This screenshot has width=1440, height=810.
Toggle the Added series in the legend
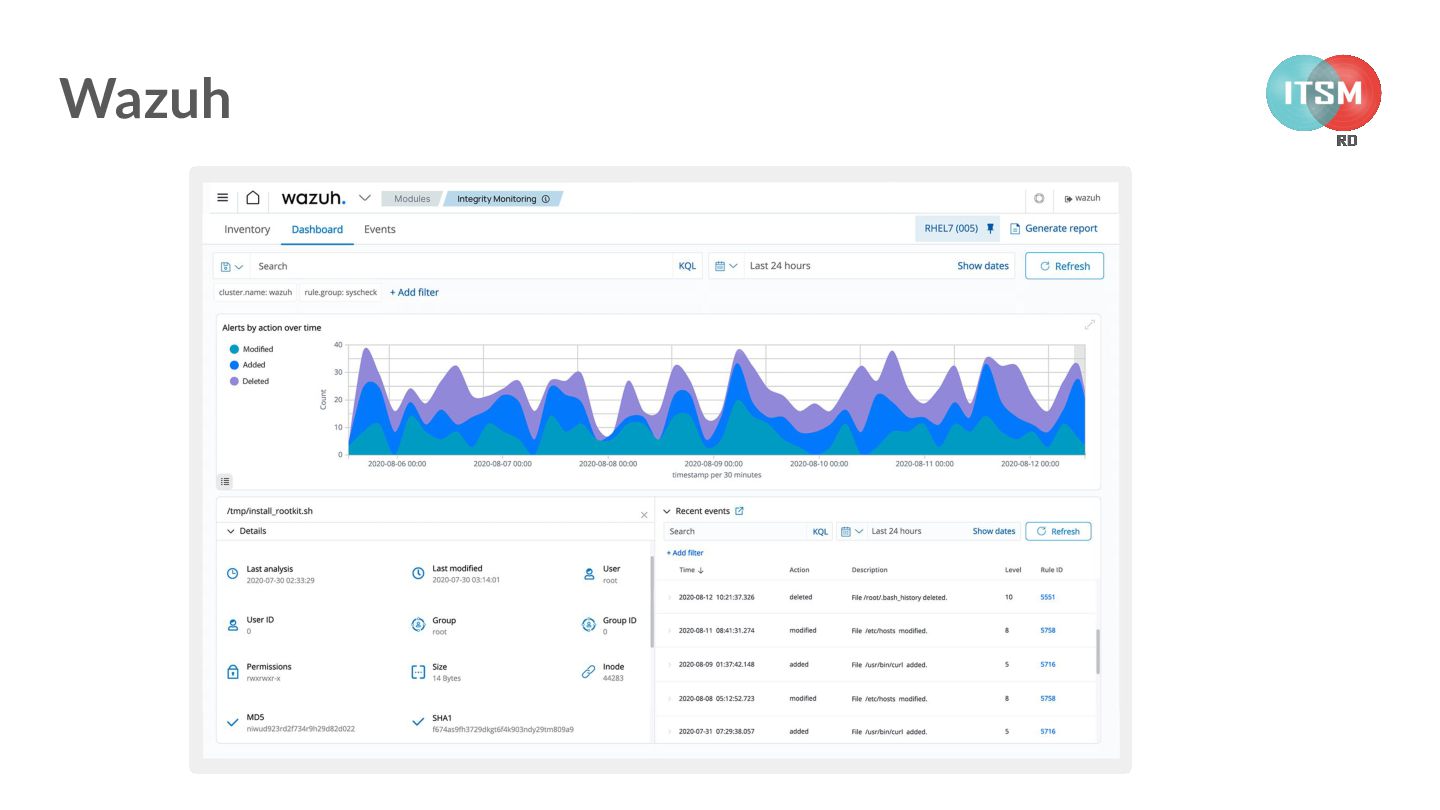pos(248,365)
